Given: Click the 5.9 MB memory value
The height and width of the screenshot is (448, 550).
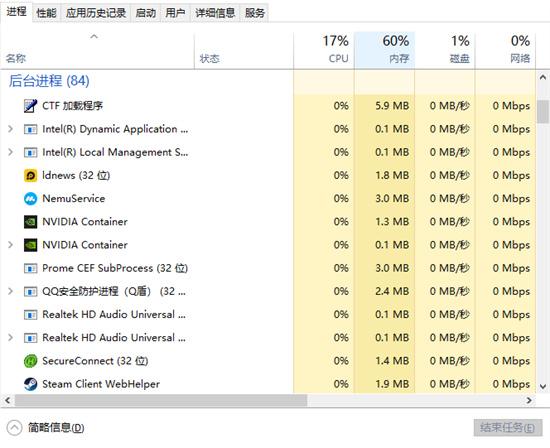Looking at the screenshot, I should point(392,106).
